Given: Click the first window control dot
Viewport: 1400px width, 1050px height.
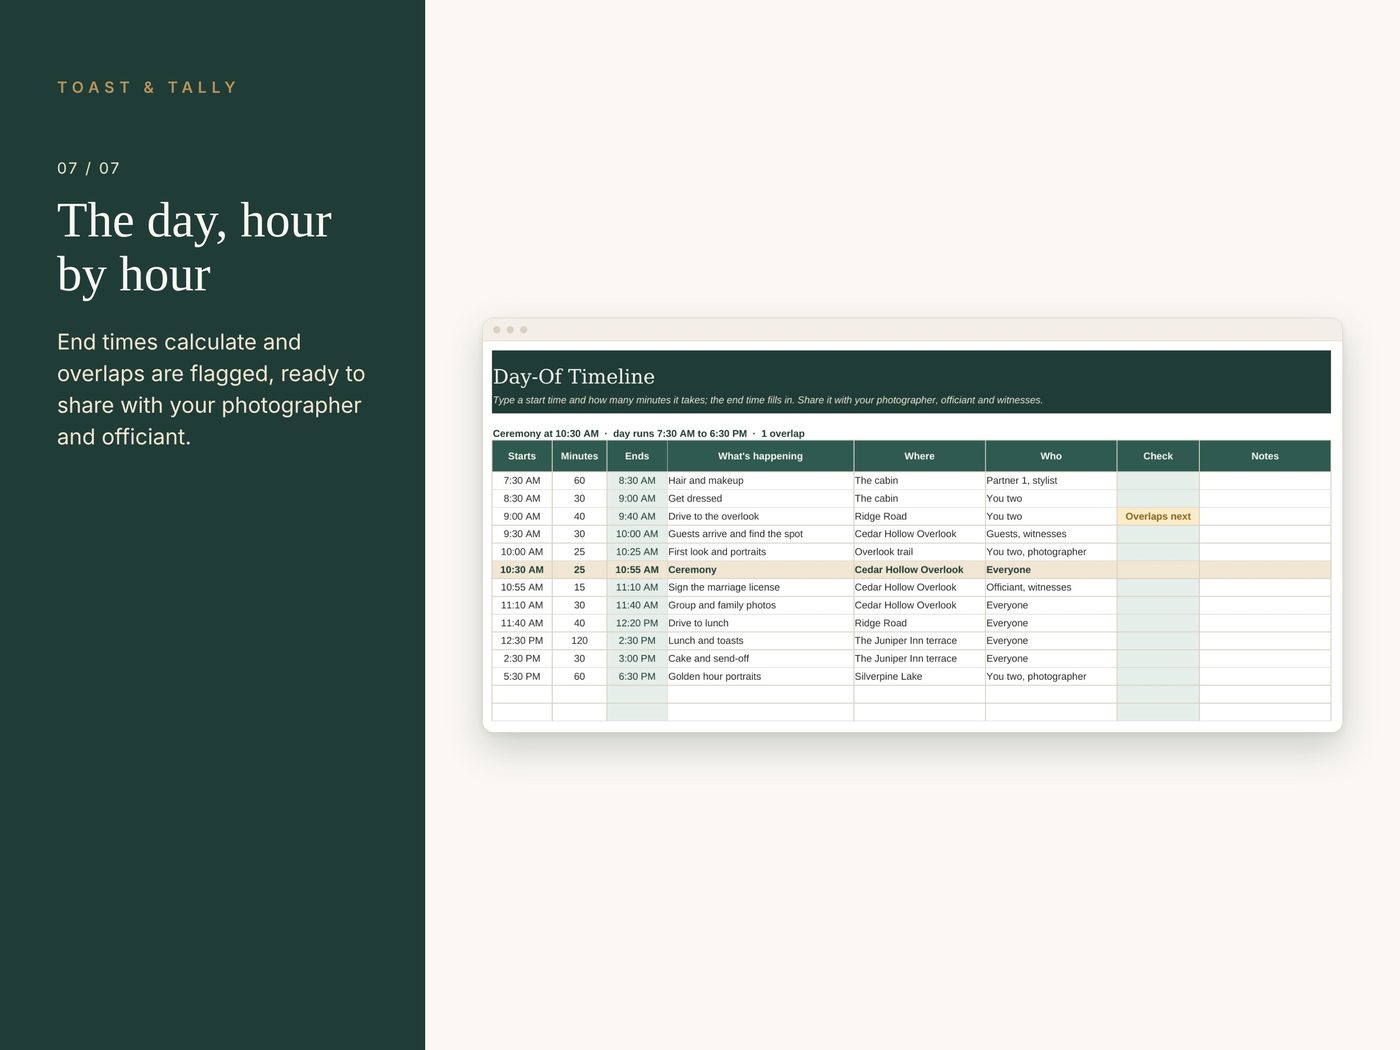Looking at the screenshot, I should pyautogui.click(x=497, y=330).
